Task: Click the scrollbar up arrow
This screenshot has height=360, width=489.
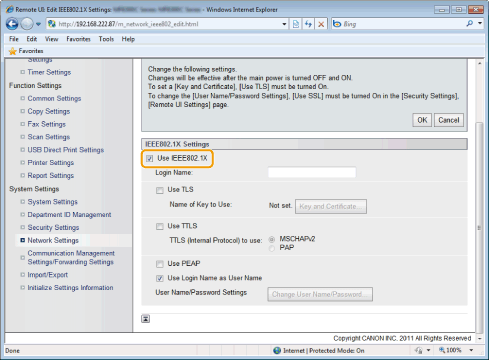Action: point(479,63)
